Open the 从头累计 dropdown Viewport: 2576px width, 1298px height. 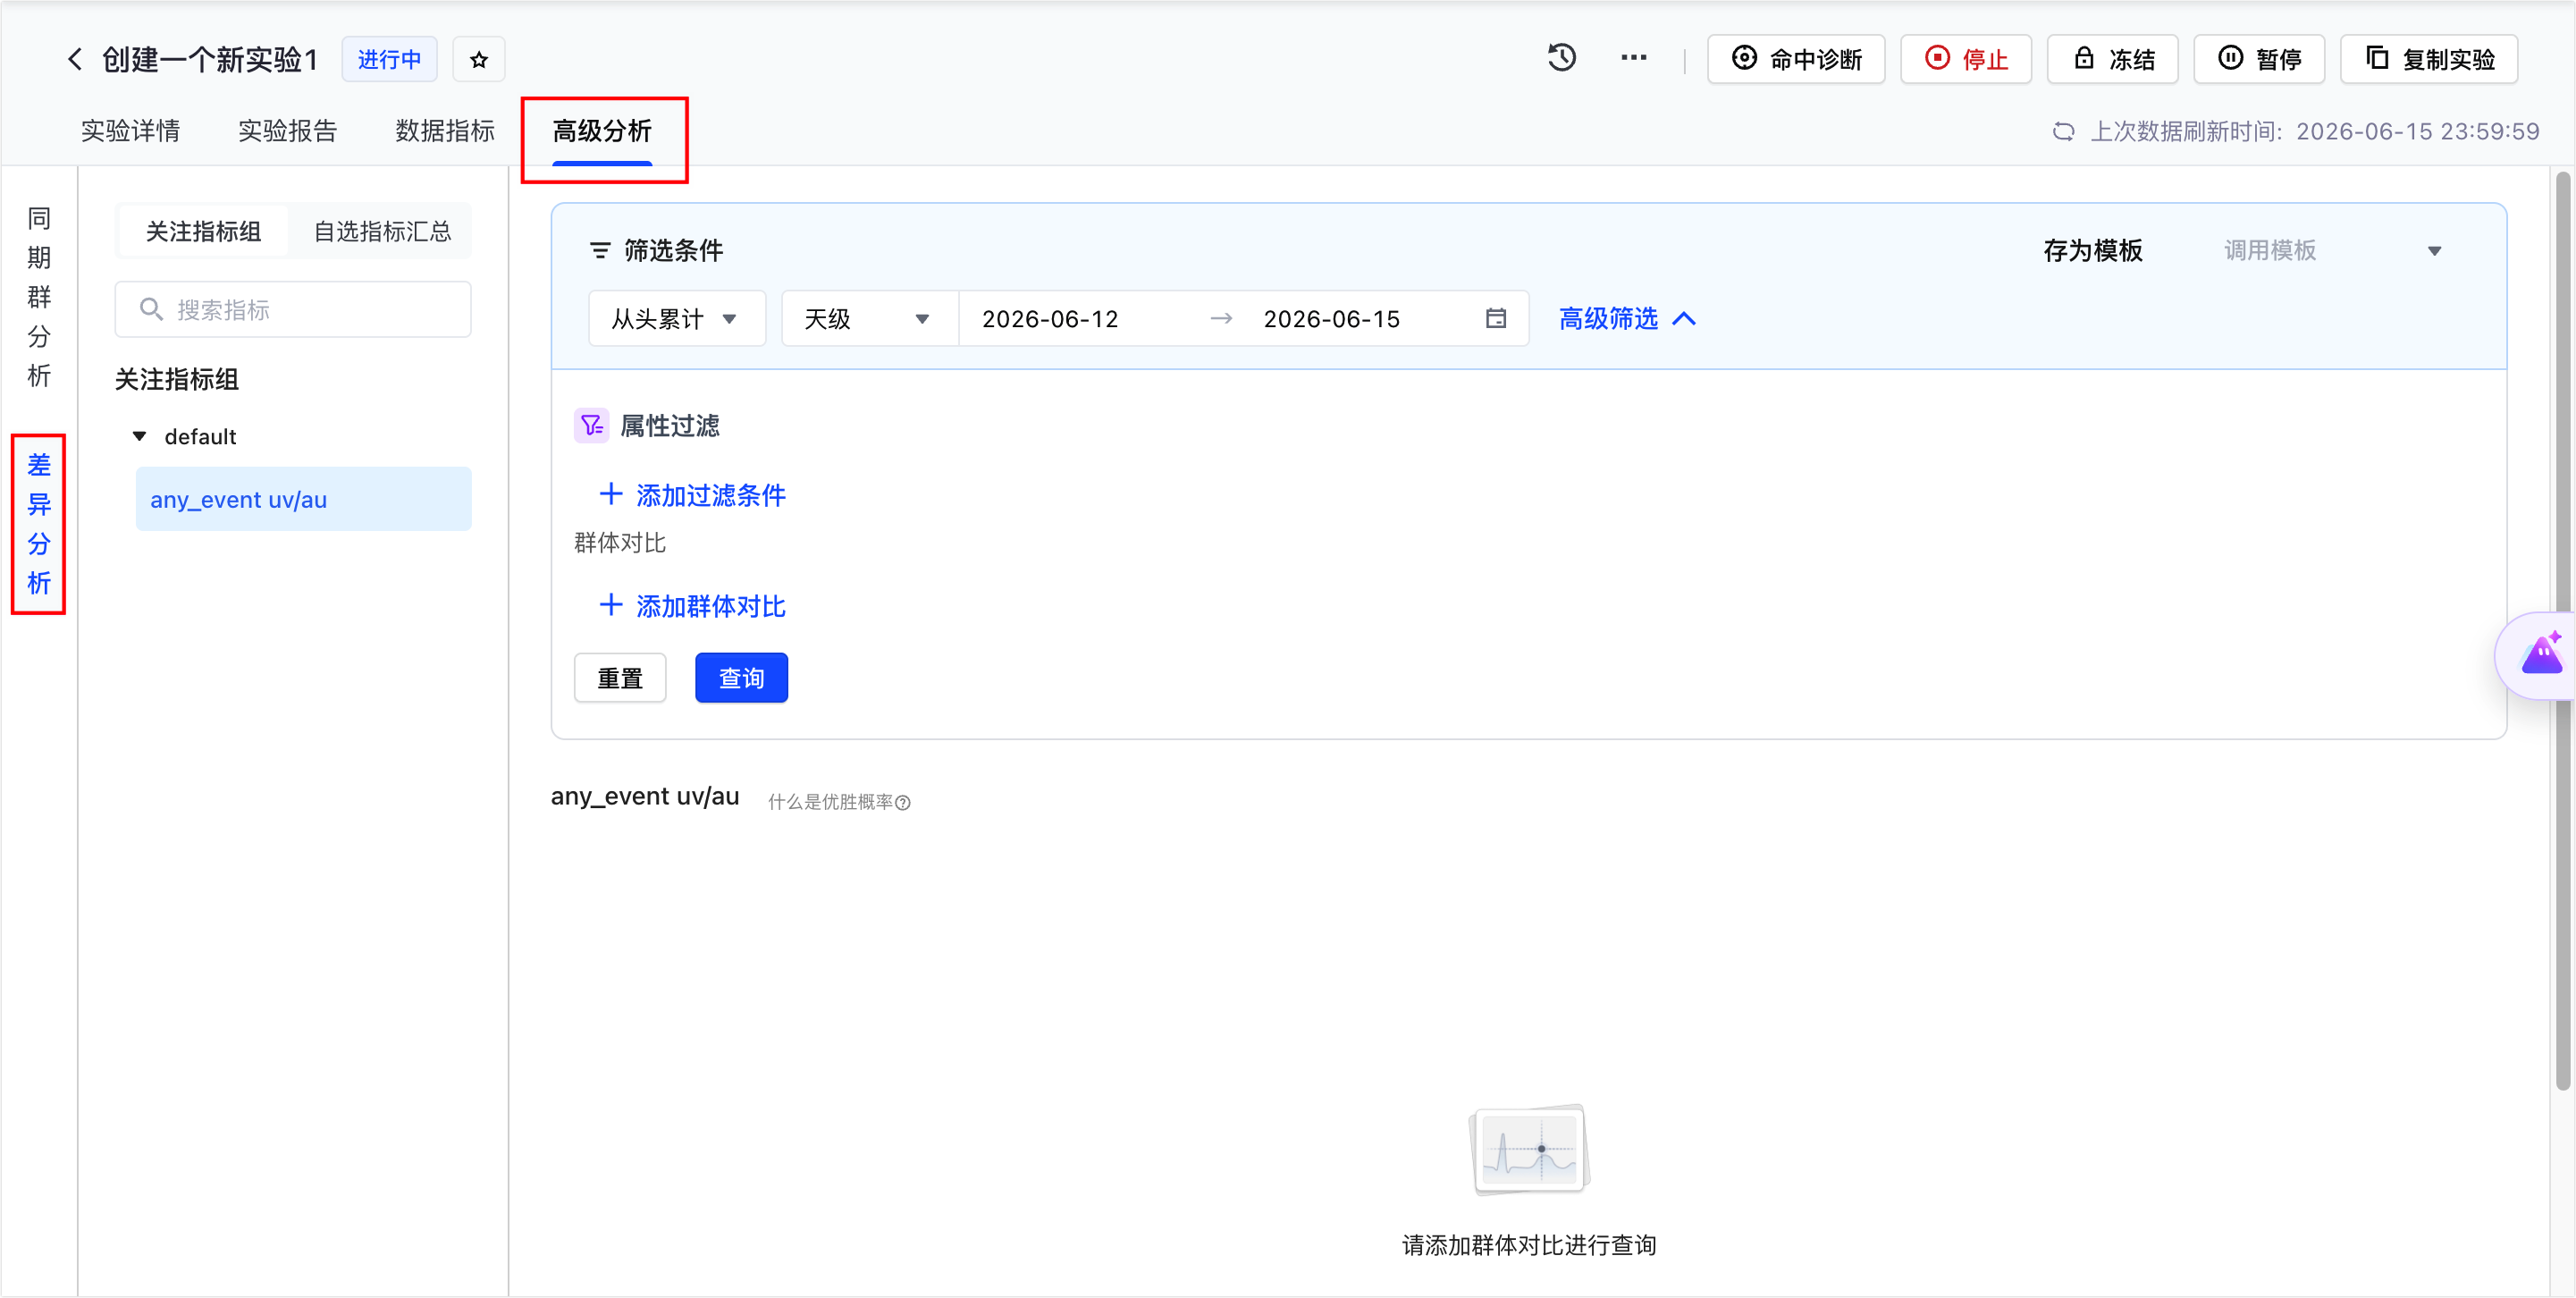coord(677,319)
